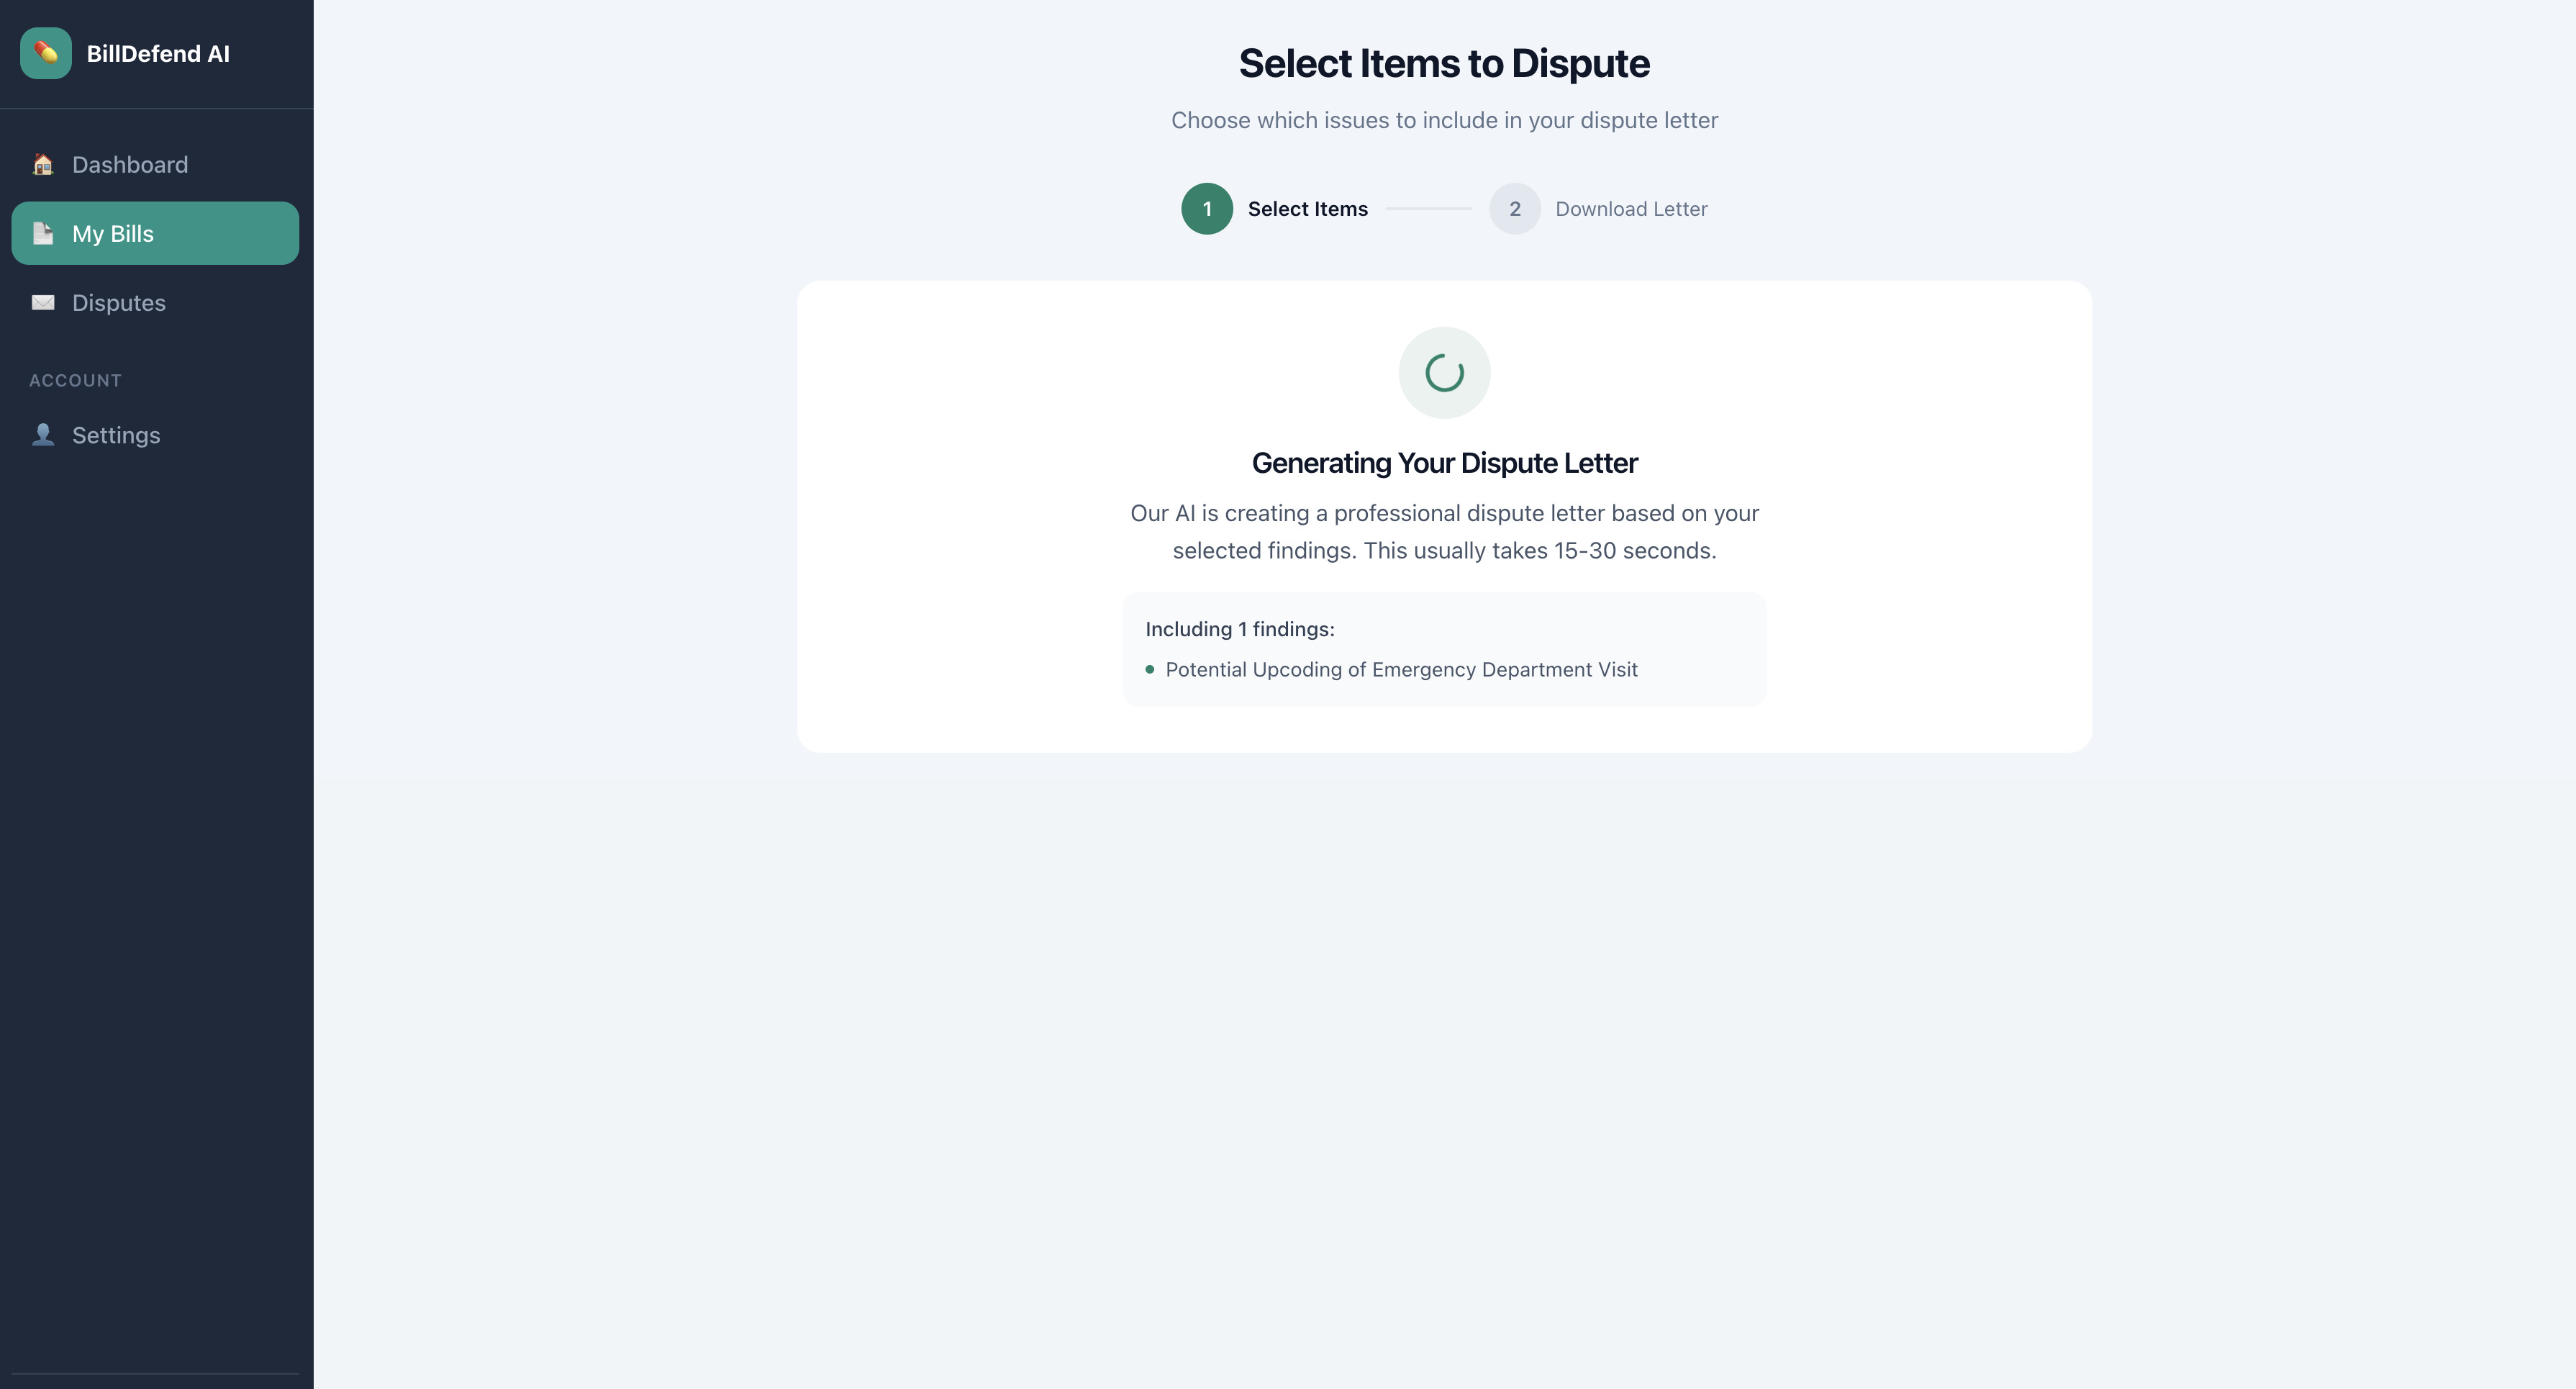Click the green bullet beside the finding
The width and height of the screenshot is (2576, 1389).
[1149, 669]
